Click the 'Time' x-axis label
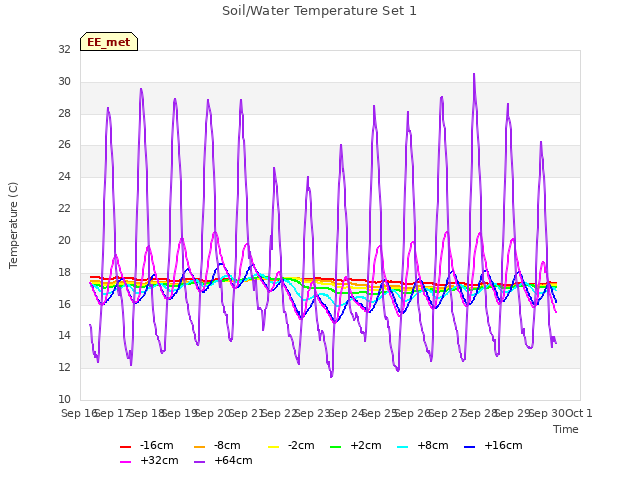Viewport: 640px width, 480px height. [x=566, y=429]
